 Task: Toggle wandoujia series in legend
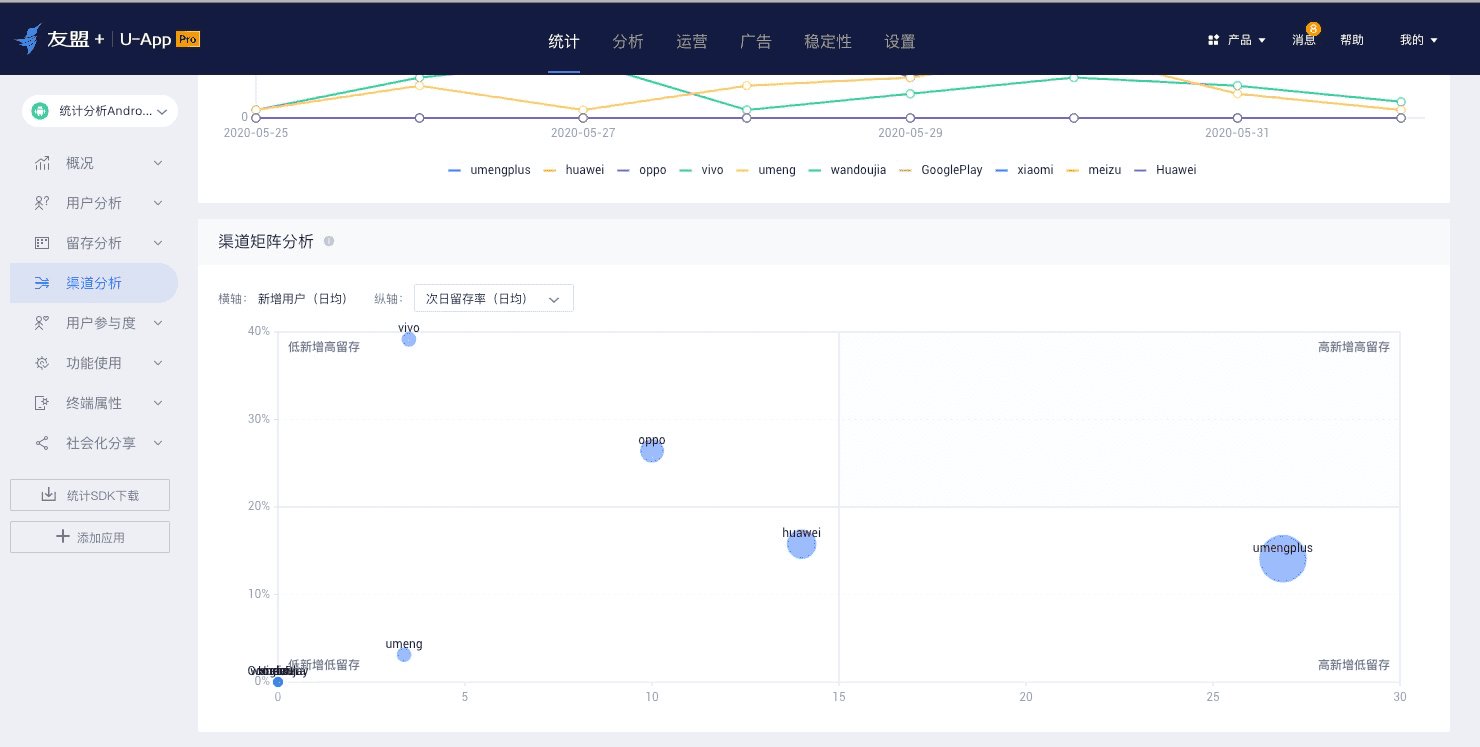[846, 170]
